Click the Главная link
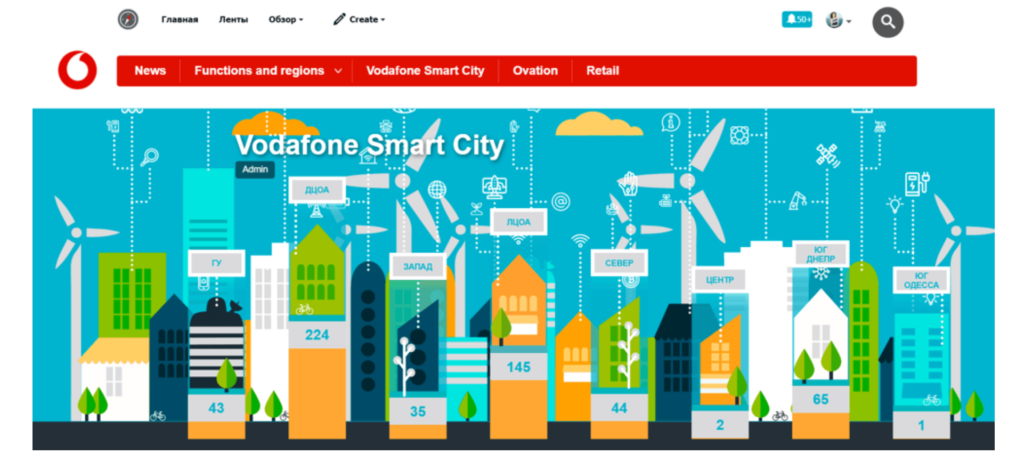This screenshot has width=1024, height=470. (x=180, y=19)
